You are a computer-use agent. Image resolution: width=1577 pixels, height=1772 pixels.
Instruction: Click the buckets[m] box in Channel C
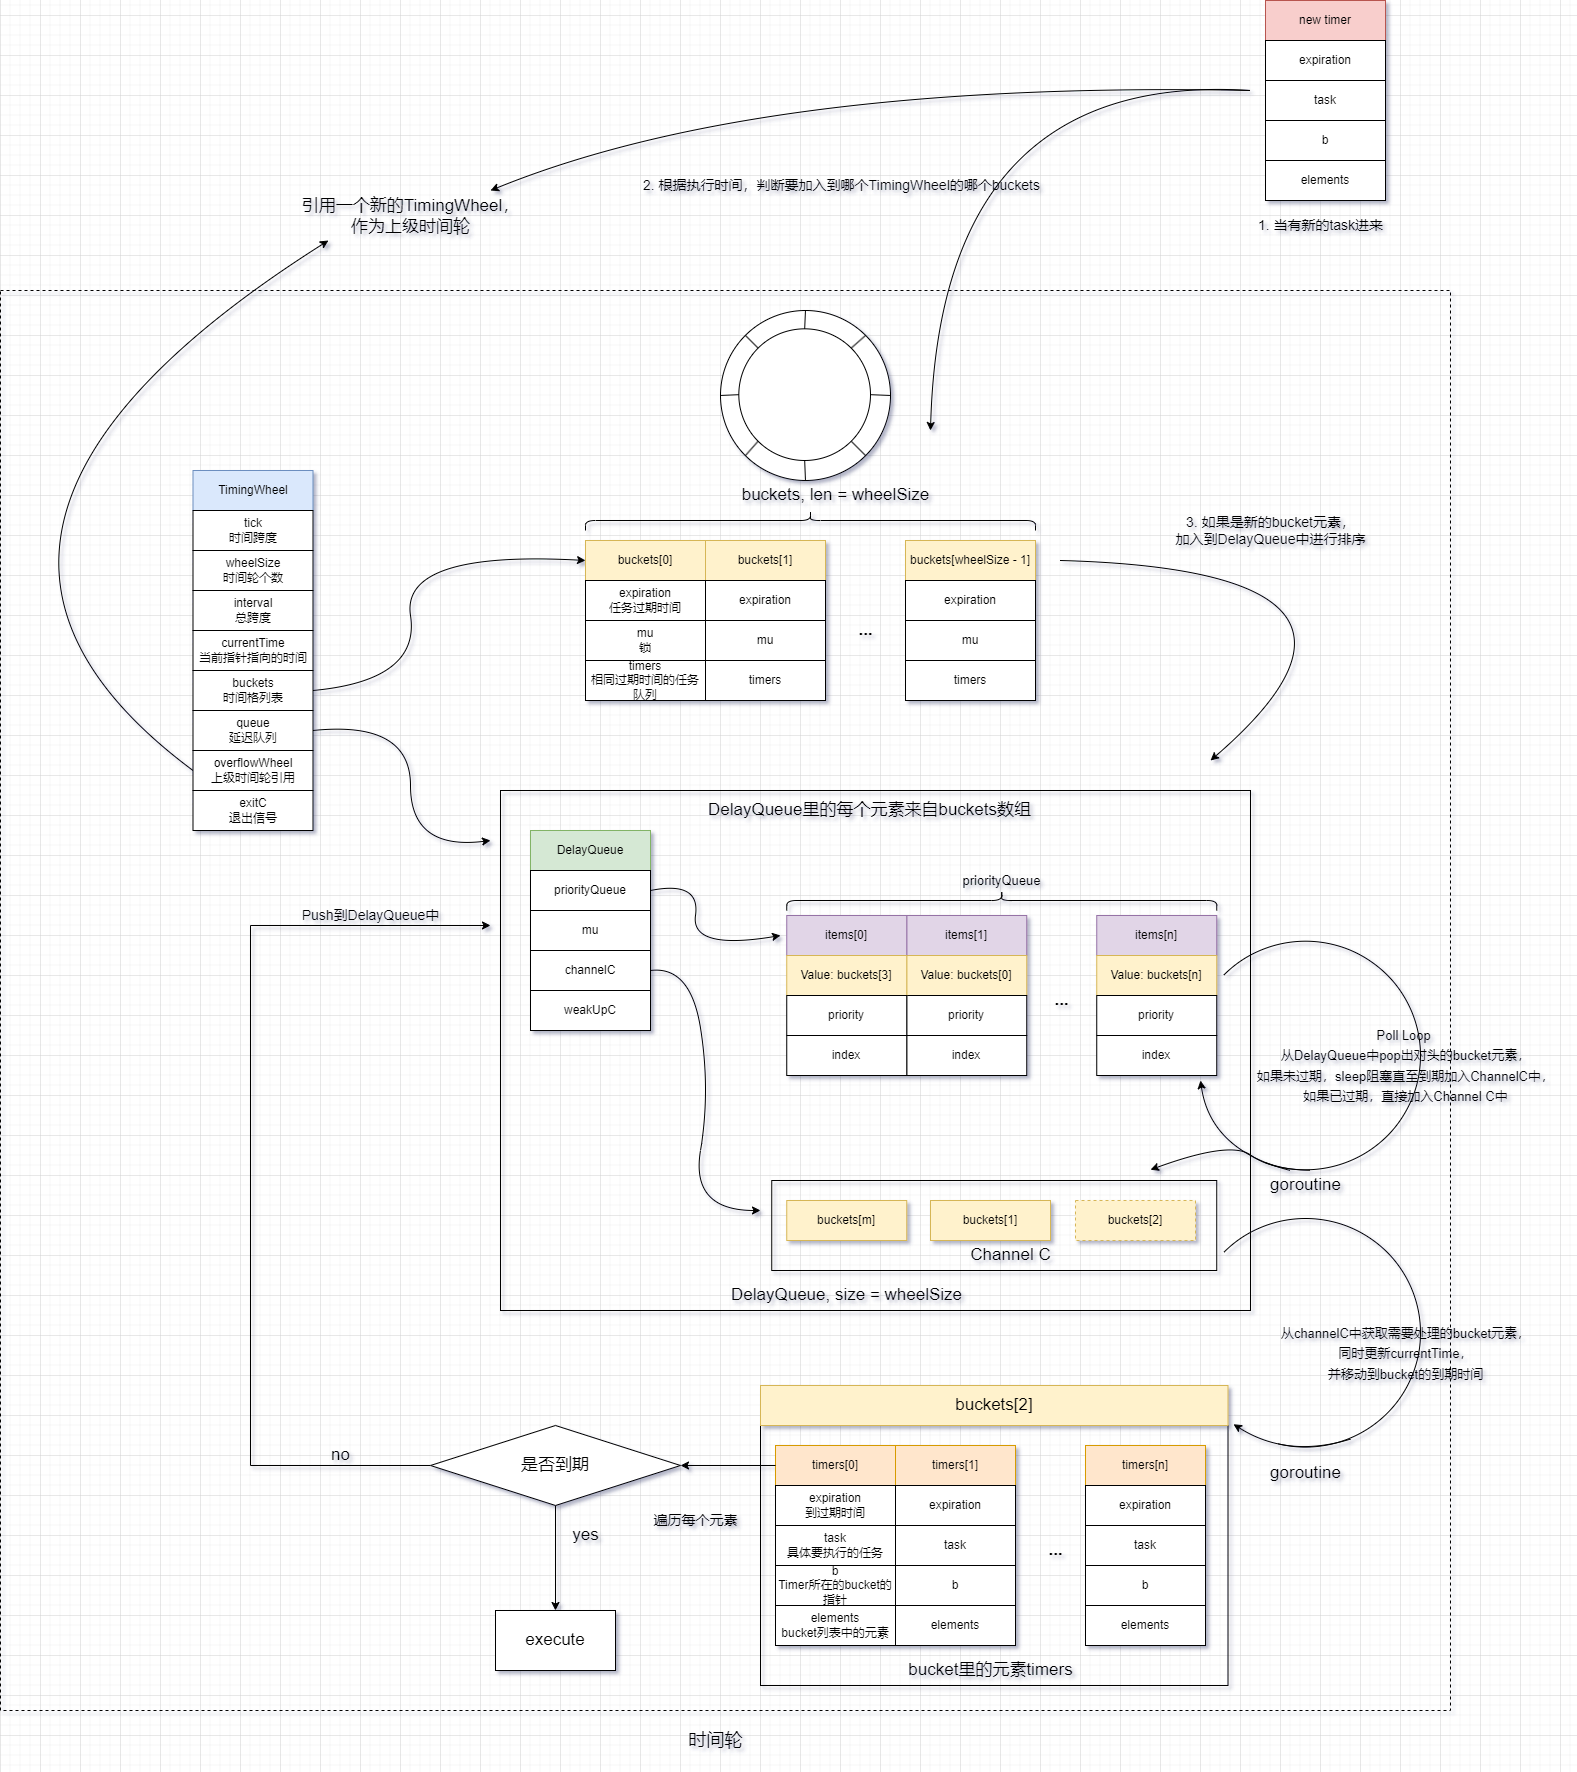tap(846, 1220)
